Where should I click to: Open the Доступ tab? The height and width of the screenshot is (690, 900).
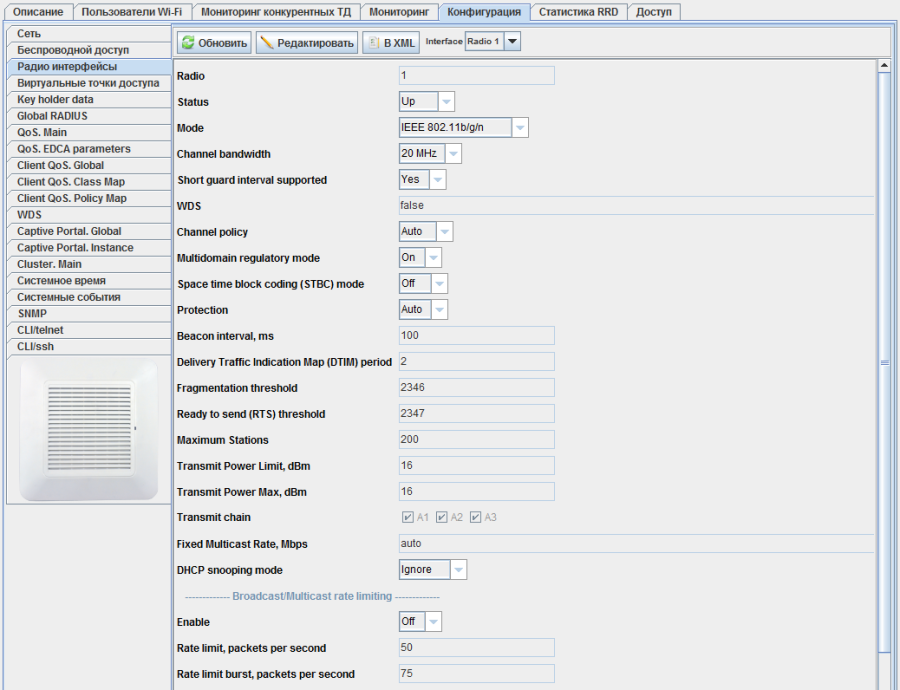coord(654,11)
